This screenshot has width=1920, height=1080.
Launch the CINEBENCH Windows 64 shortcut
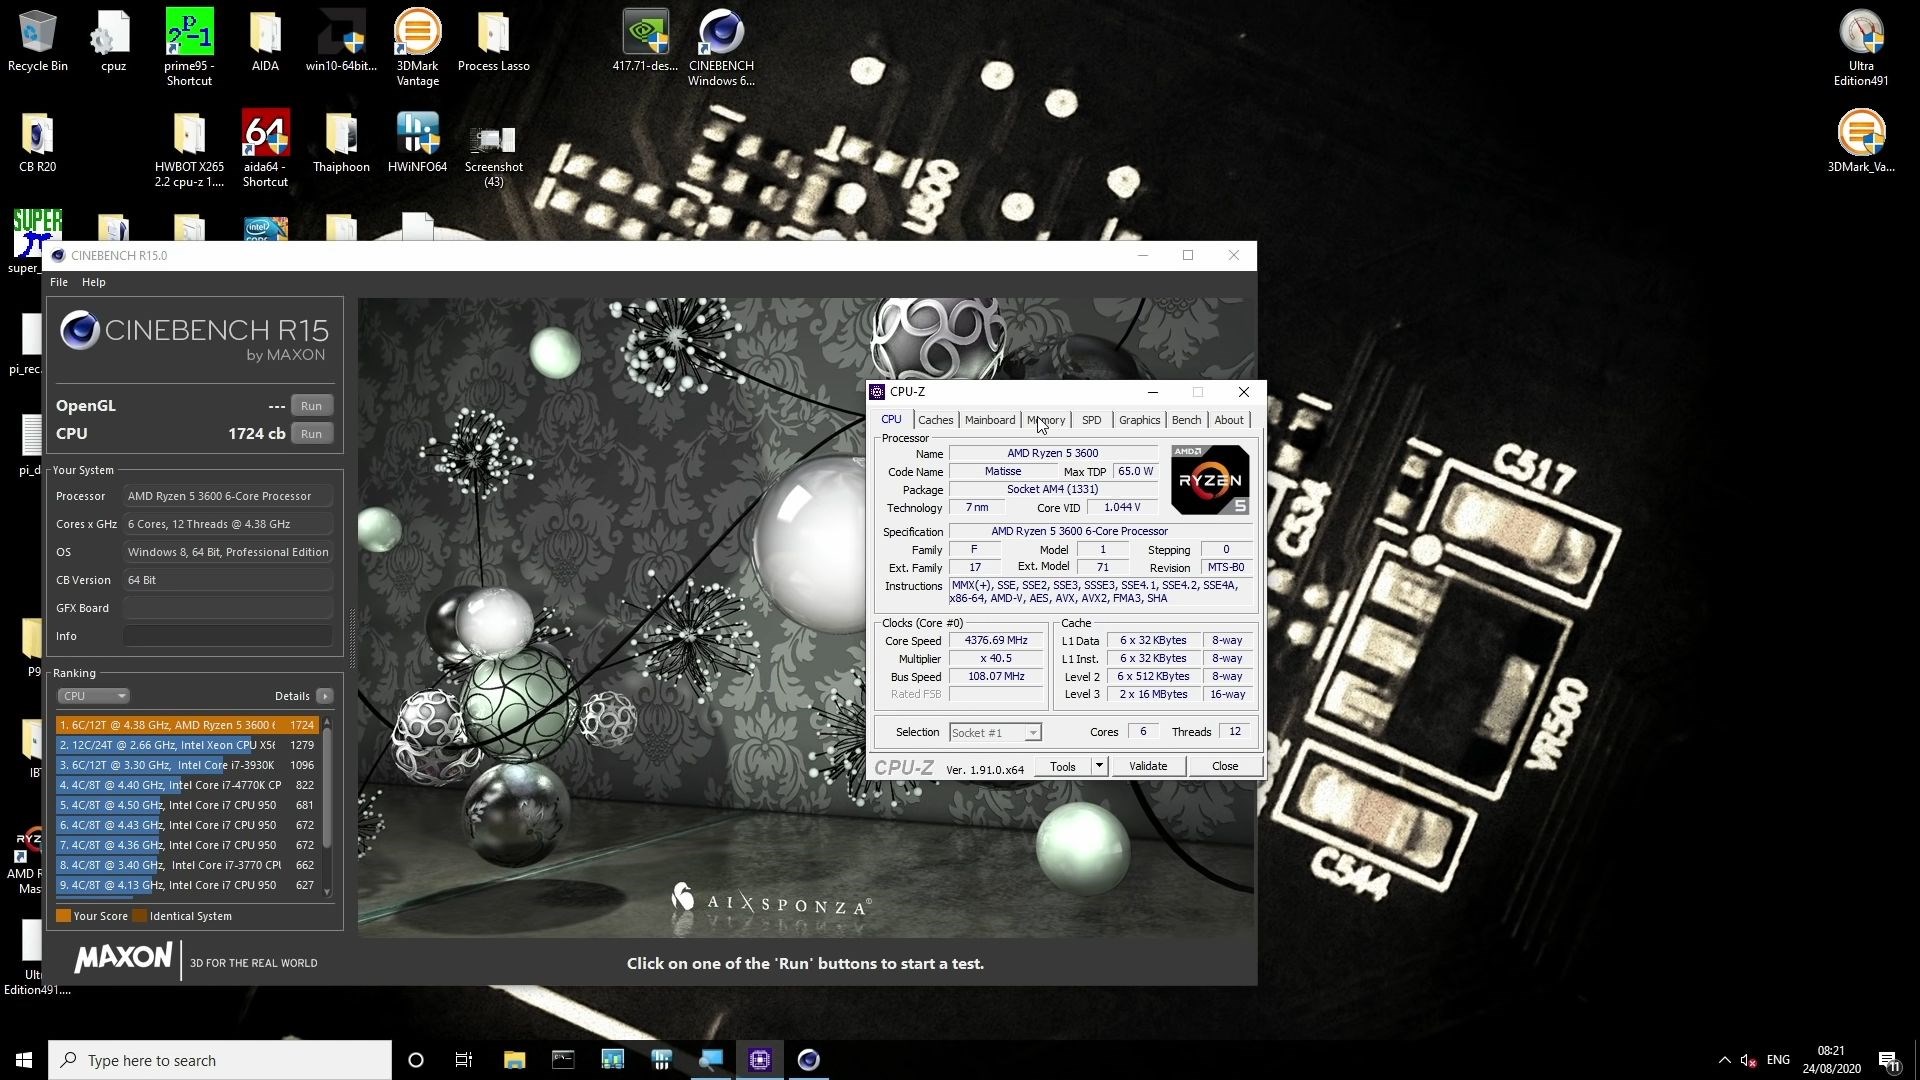(x=721, y=47)
